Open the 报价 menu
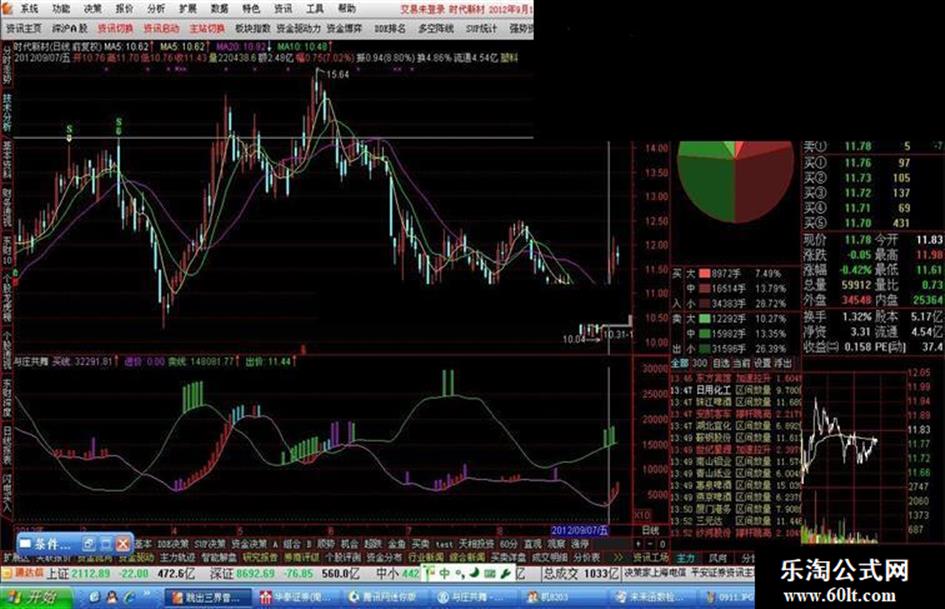The image size is (945, 609). coord(124,8)
